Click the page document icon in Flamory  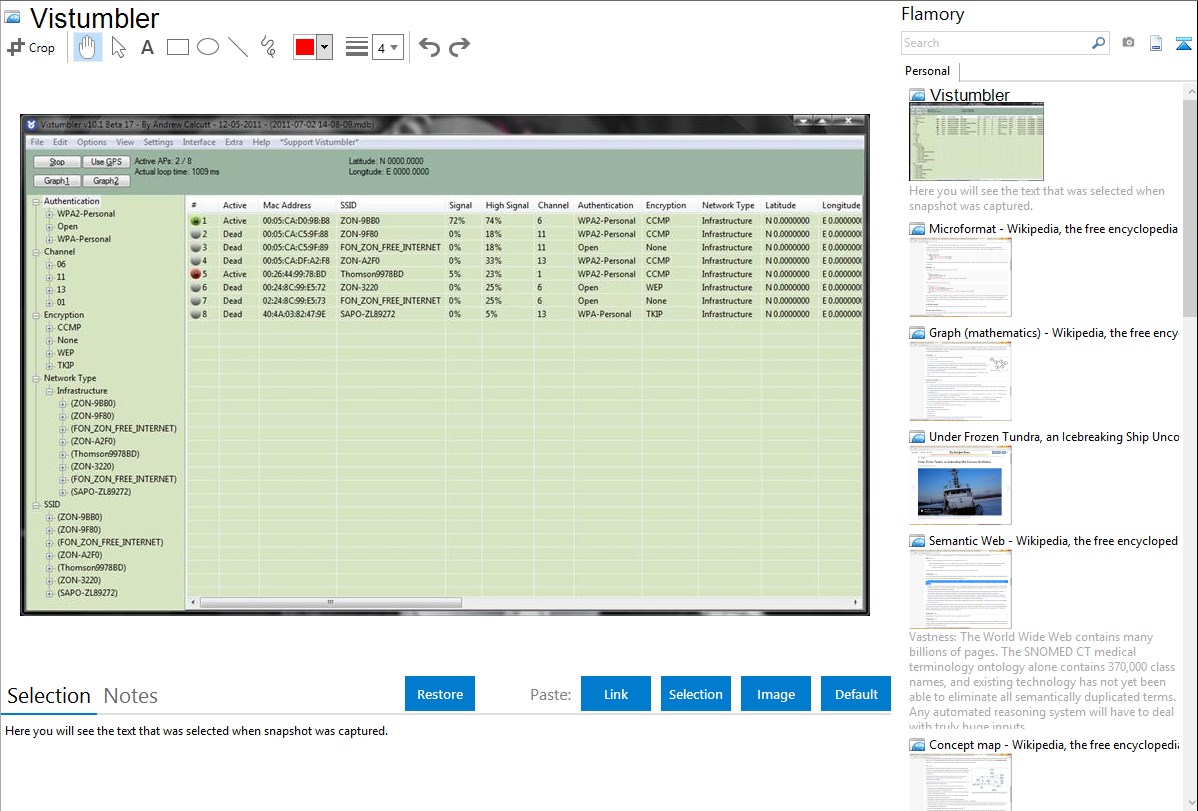(x=1156, y=43)
